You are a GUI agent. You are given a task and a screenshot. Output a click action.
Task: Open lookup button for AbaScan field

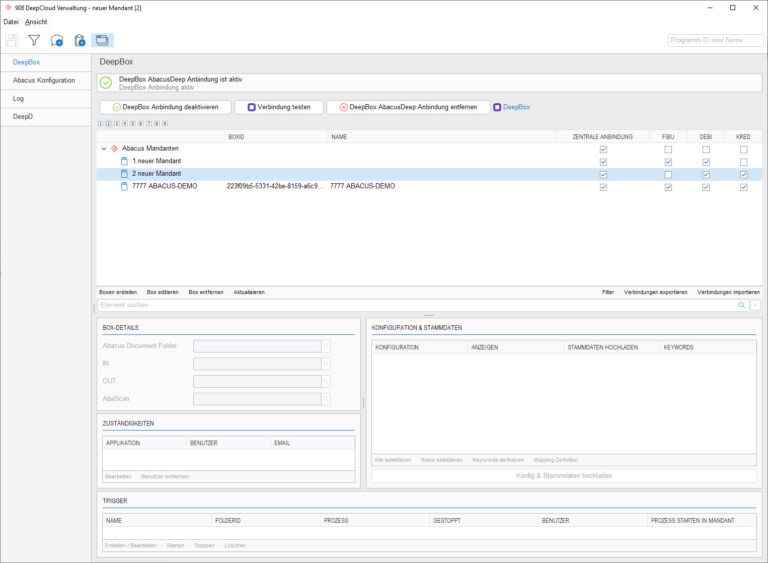tap(326, 398)
